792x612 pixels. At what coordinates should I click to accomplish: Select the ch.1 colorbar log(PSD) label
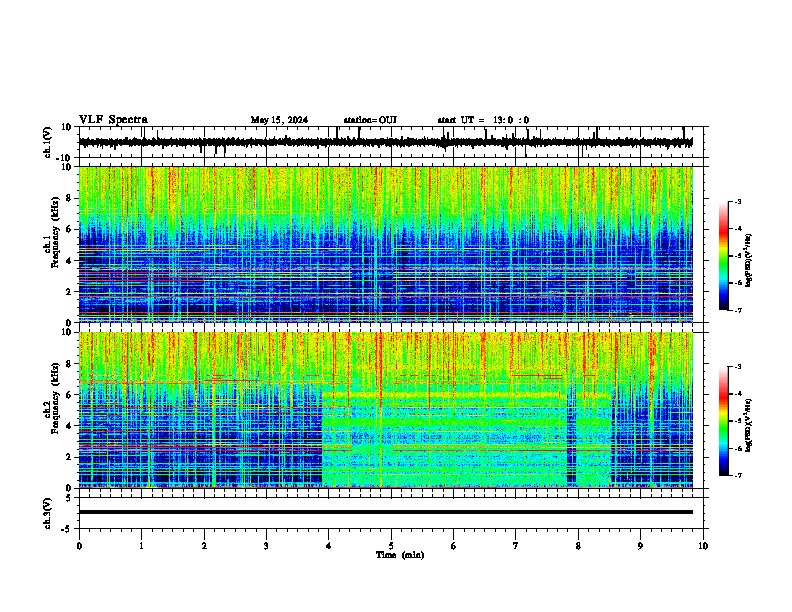click(x=748, y=261)
